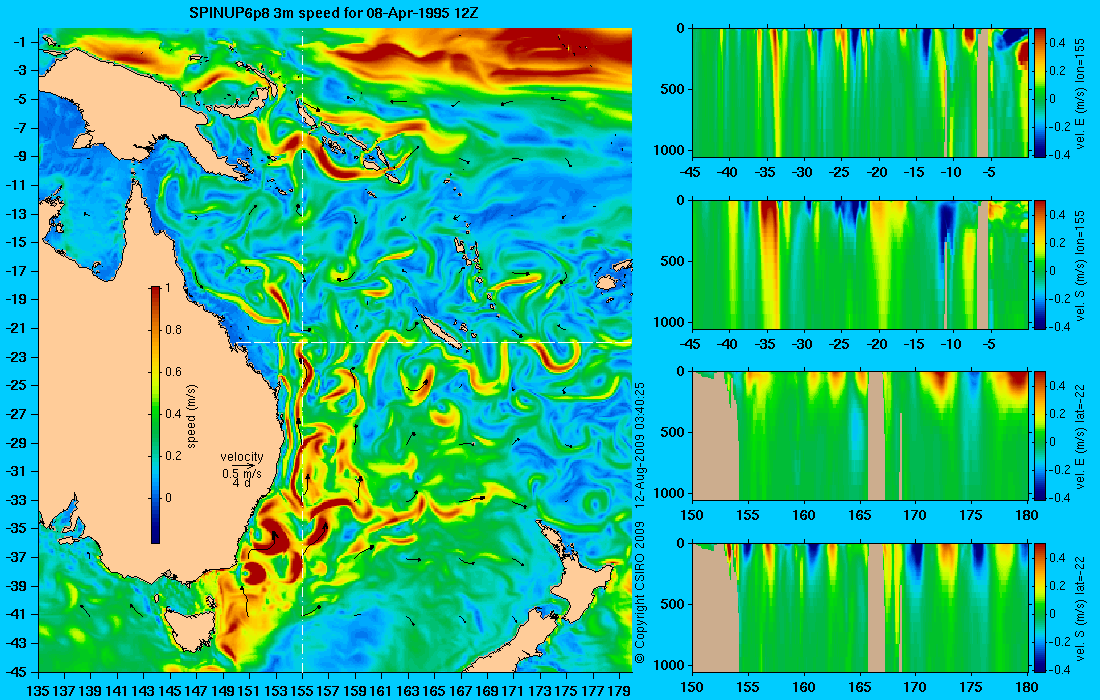The height and width of the screenshot is (700, 1100).
Task: Click the velocity legend arrow above "0.5 m/s"
Action: pos(243,465)
